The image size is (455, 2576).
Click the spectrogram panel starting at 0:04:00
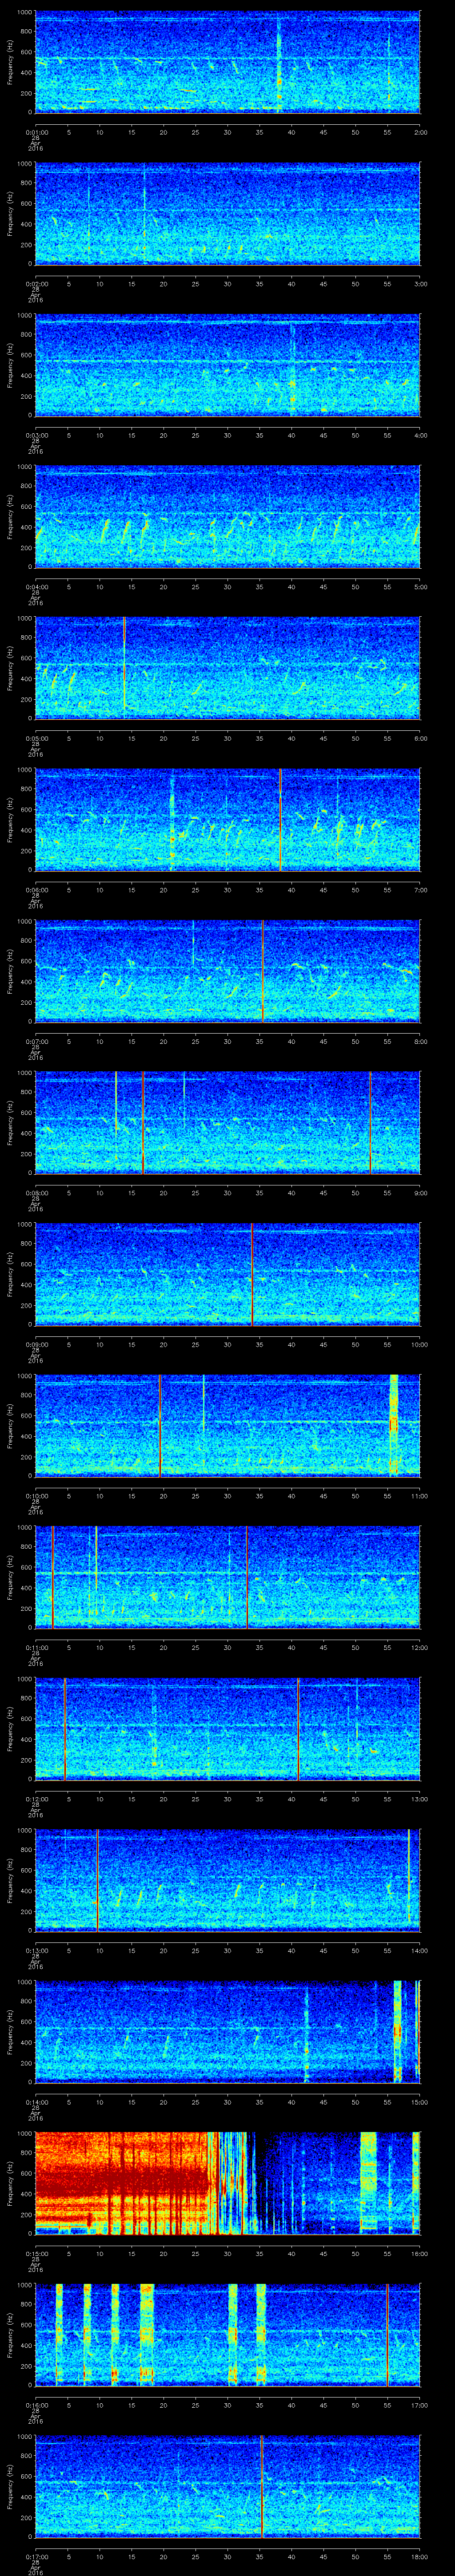pyautogui.click(x=228, y=517)
